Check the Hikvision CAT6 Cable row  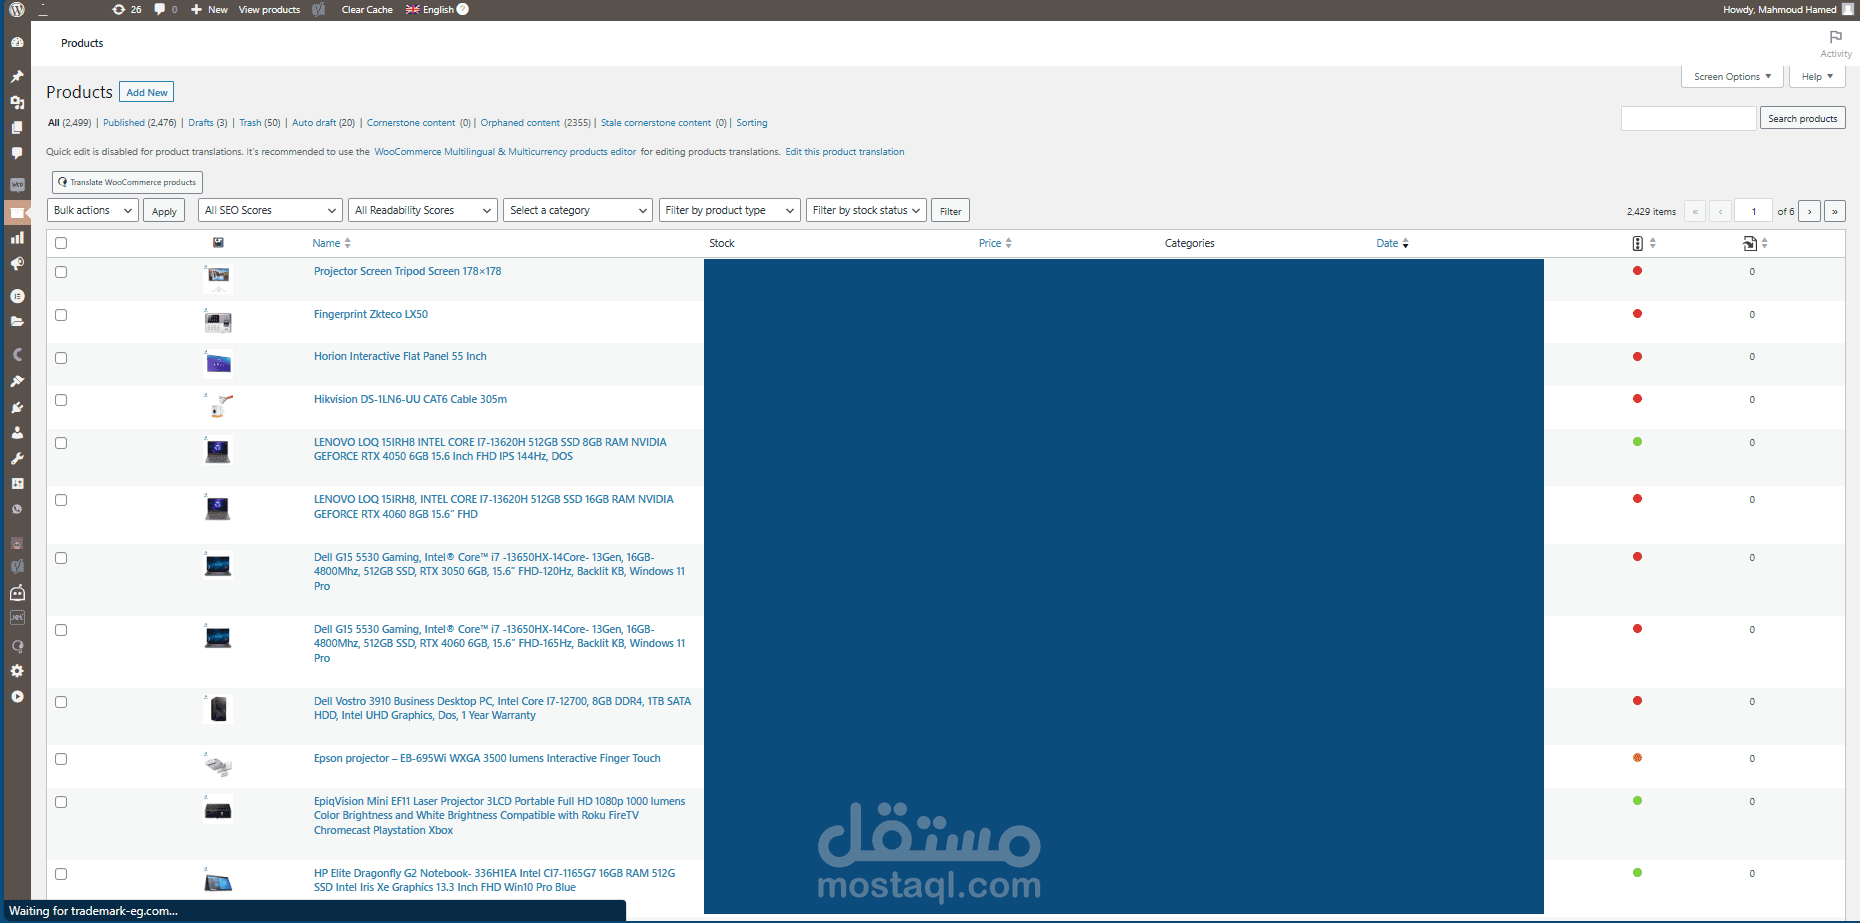pos(61,400)
